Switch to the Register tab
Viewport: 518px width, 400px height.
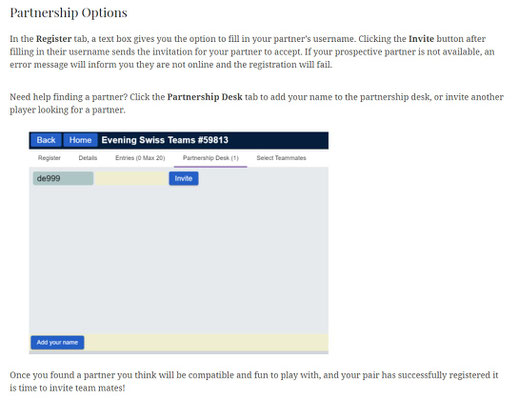[x=49, y=158]
